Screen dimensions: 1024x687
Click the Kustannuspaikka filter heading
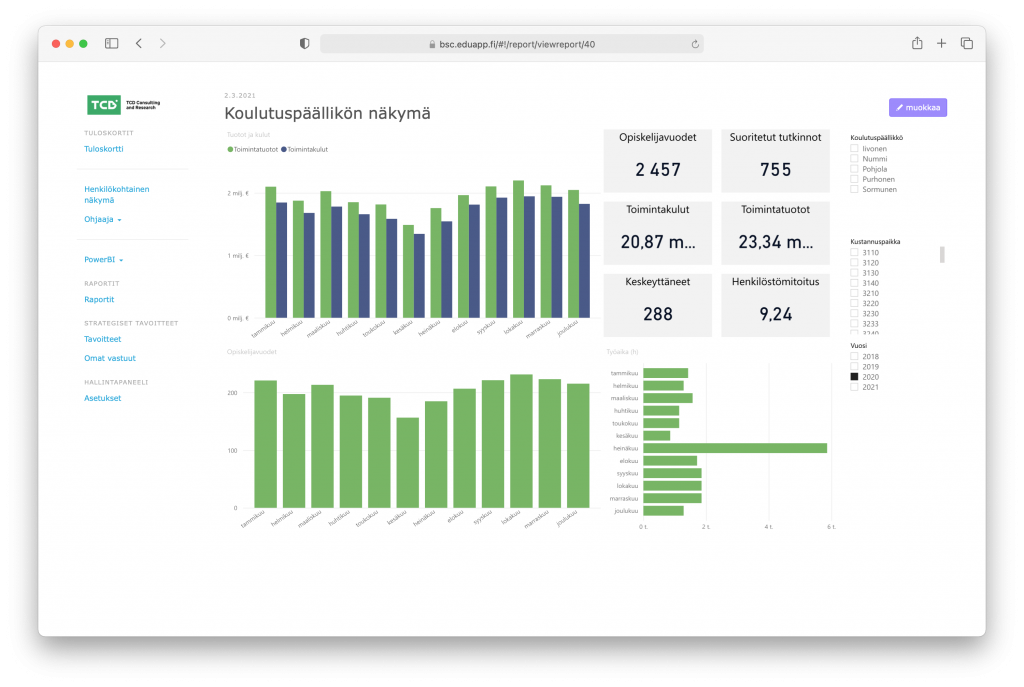pyautogui.click(x=875, y=242)
